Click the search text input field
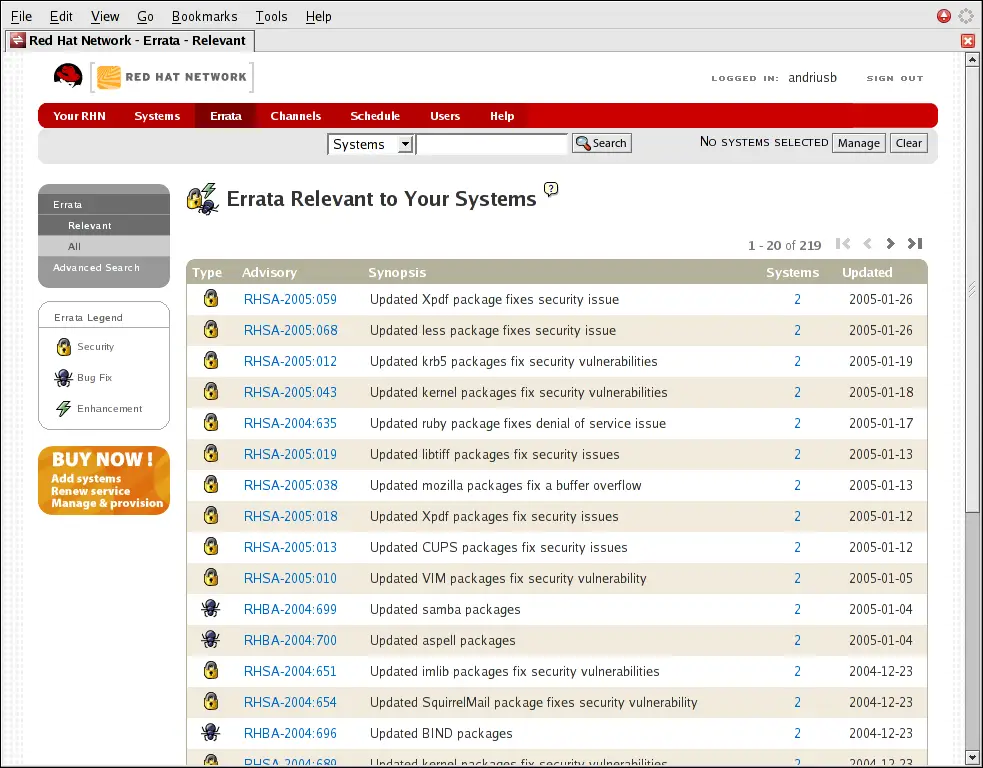The image size is (983, 768). [491, 144]
